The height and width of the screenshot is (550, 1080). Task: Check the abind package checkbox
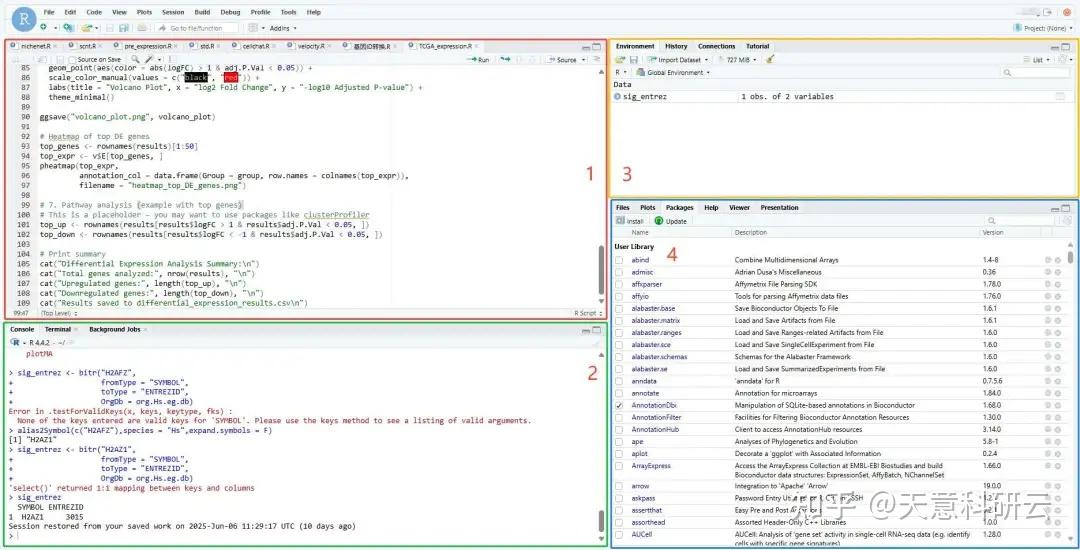pos(619,260)
